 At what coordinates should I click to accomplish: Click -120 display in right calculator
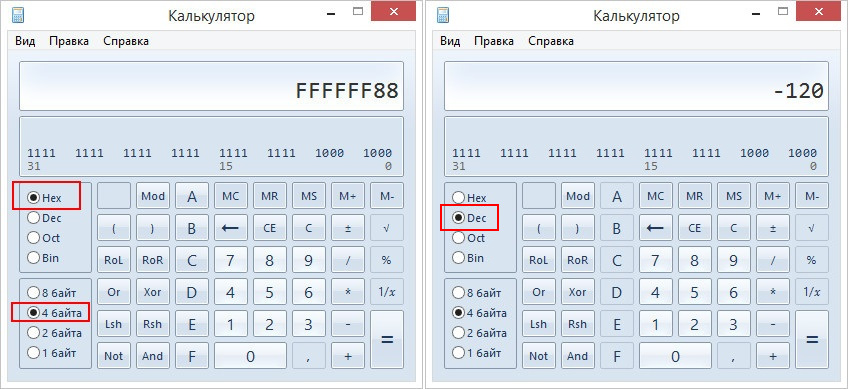pyautogui.click(x=637, y=86)
